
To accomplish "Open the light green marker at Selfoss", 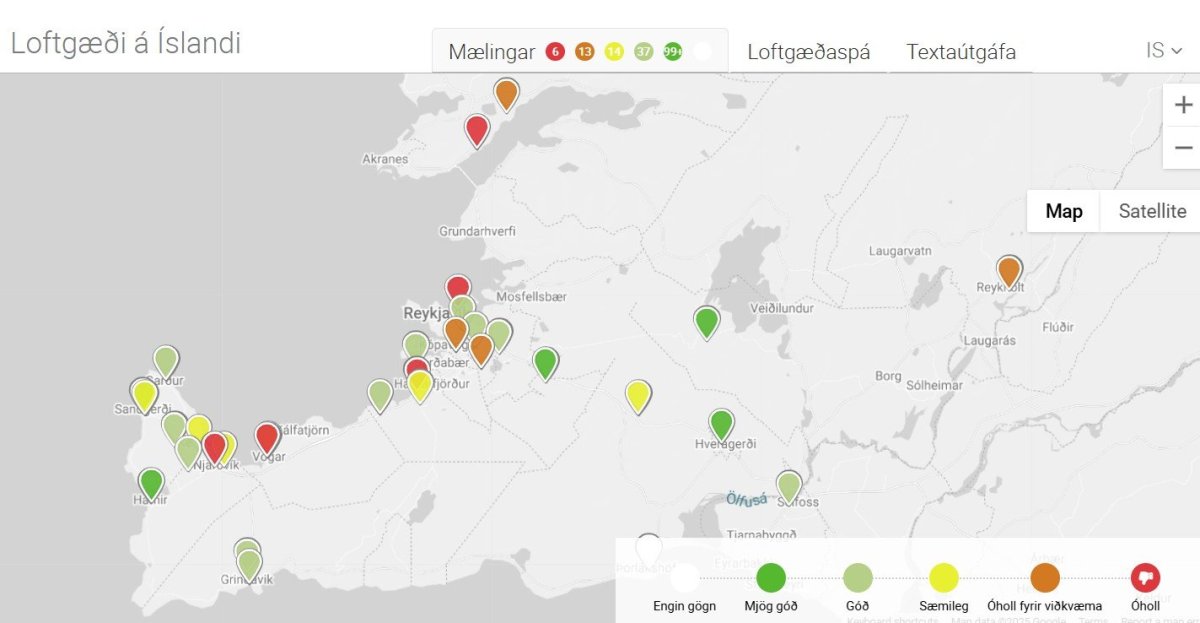I will [789, 486].
